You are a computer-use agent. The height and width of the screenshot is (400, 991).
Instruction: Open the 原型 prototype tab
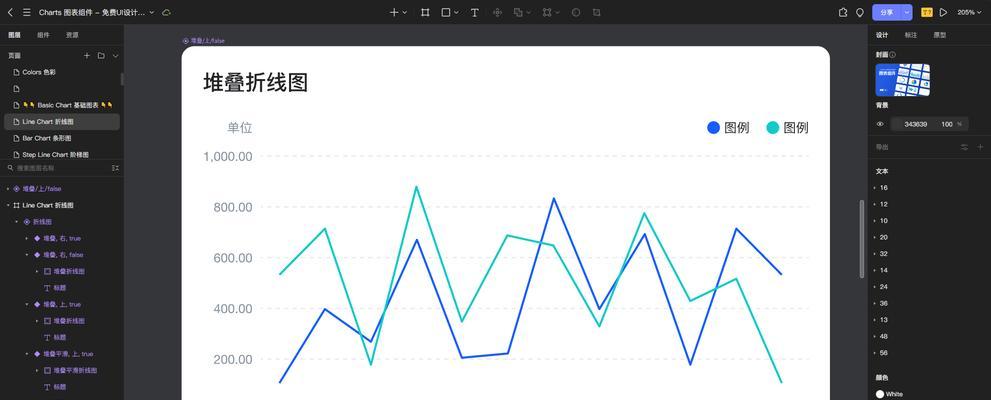tap(940, 35)
